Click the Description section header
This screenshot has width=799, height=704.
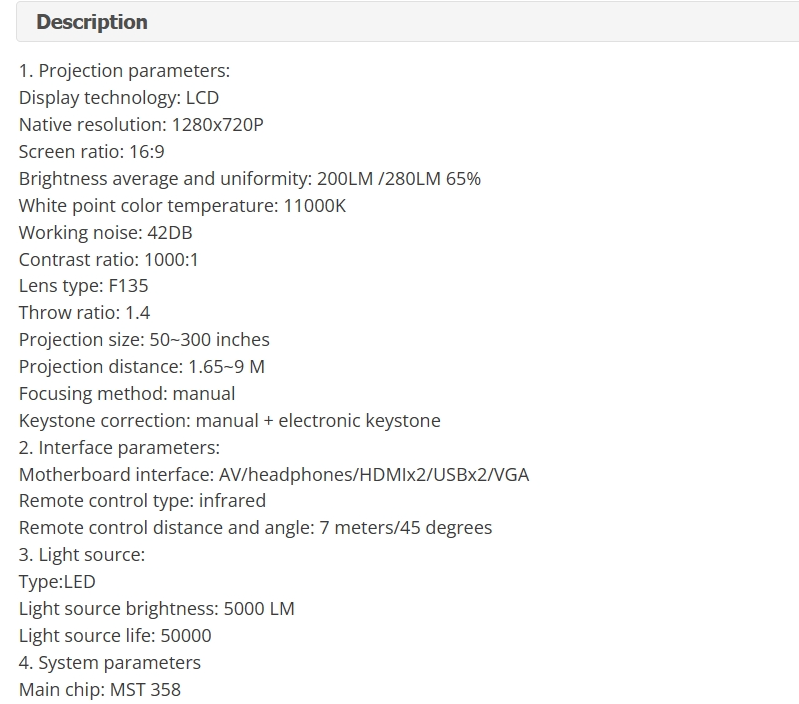tap(92, 22)
